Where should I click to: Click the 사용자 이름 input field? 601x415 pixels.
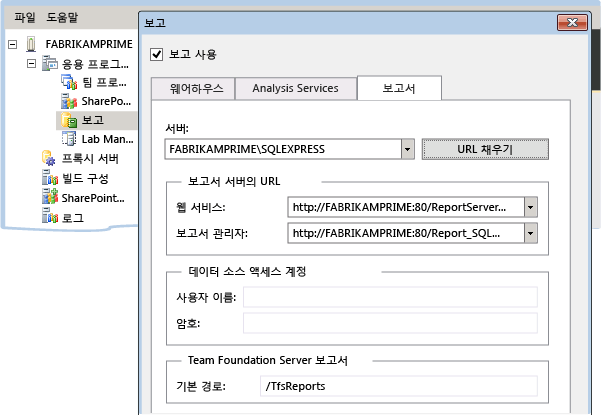pos(390,297)
